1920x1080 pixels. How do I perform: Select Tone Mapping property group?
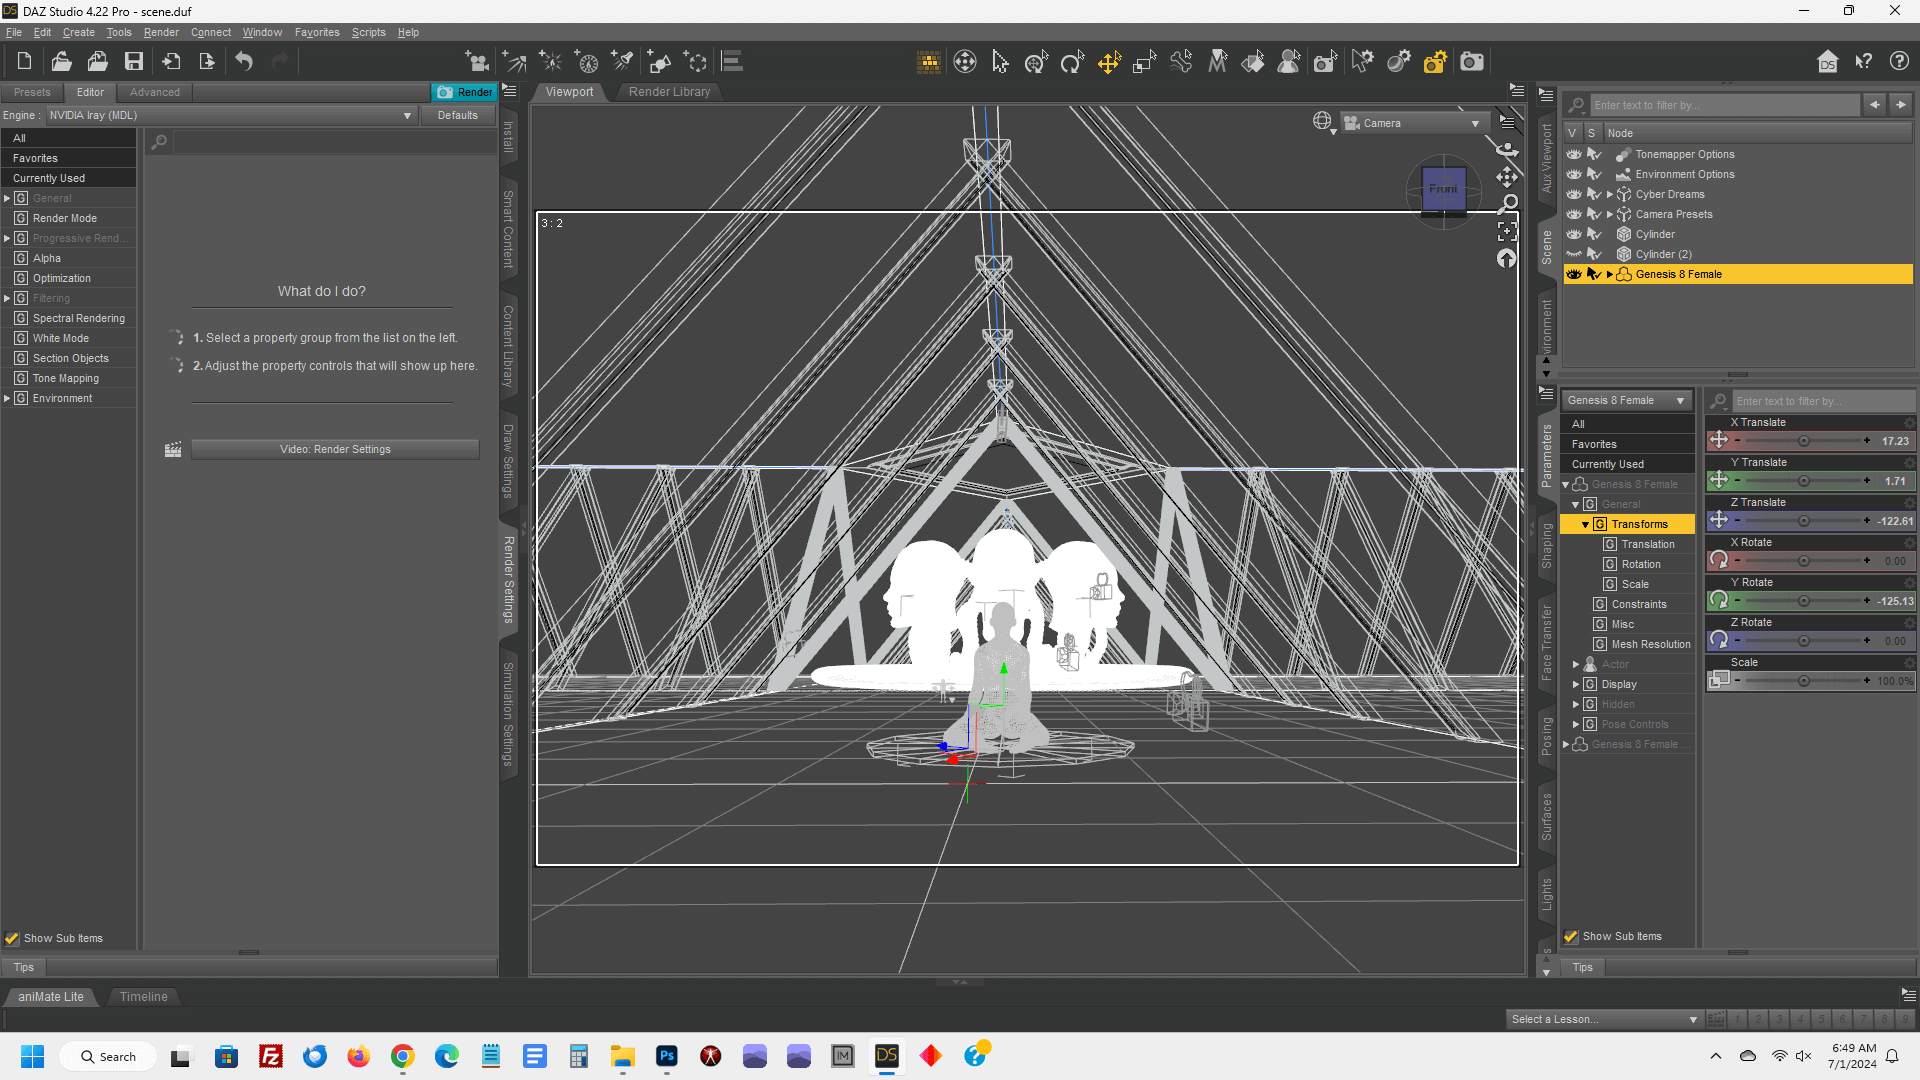[x=66, y=378]
